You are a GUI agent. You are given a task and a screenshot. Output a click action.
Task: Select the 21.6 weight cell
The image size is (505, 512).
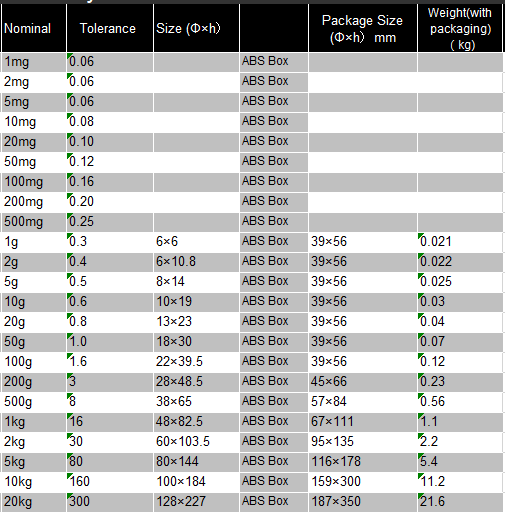(x=460, y=502)
